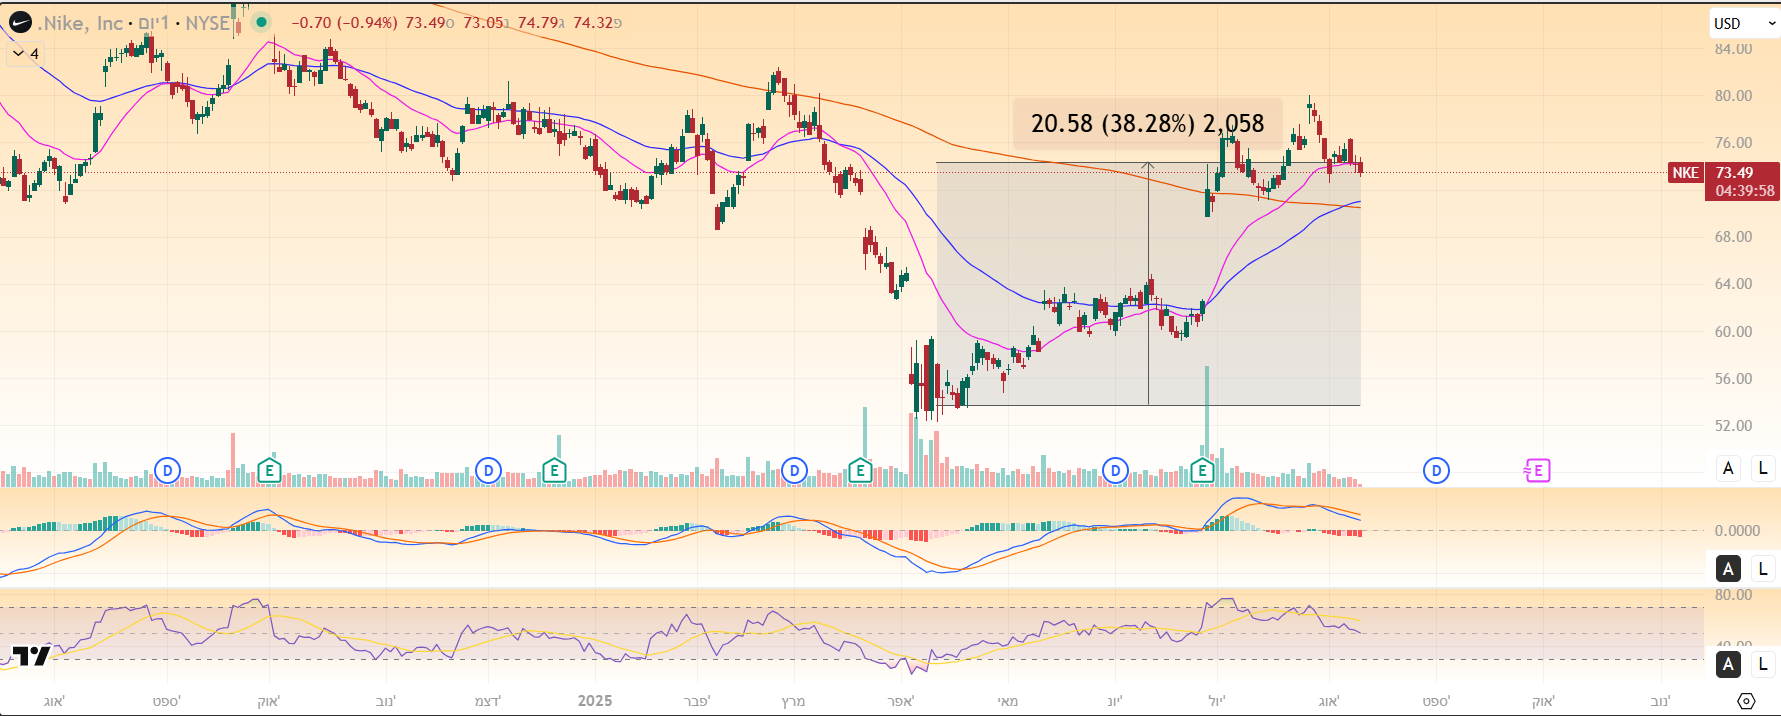
Task: Expand the collapsed indicators legend showing 4
Action: click(x=26, y=54)
